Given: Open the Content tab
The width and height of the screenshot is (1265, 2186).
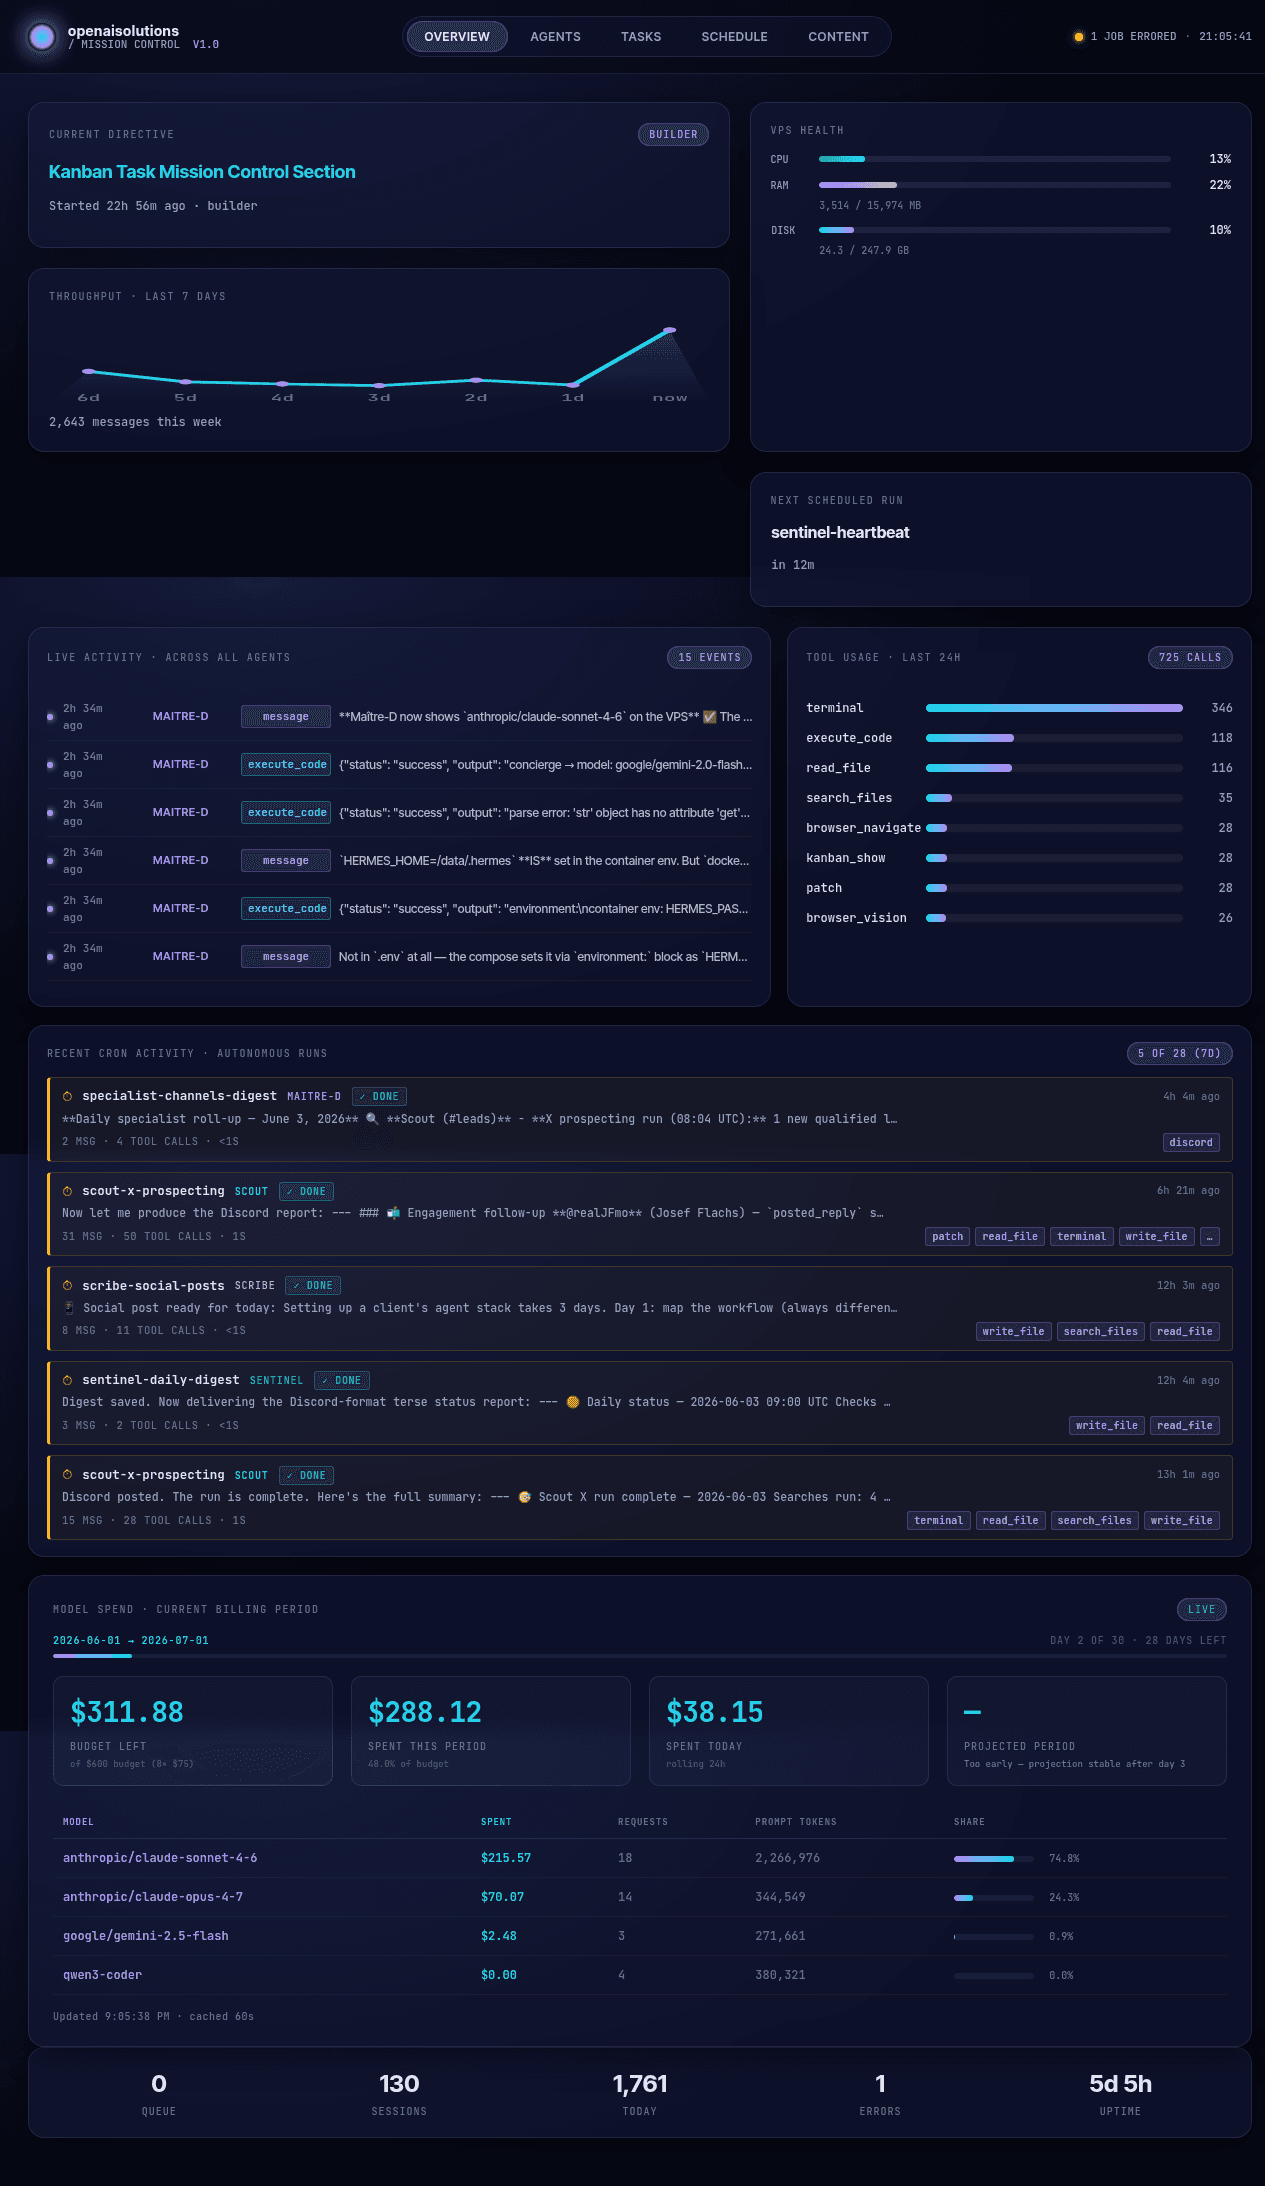Looking at the screenshot, I should tap(838, 37).
